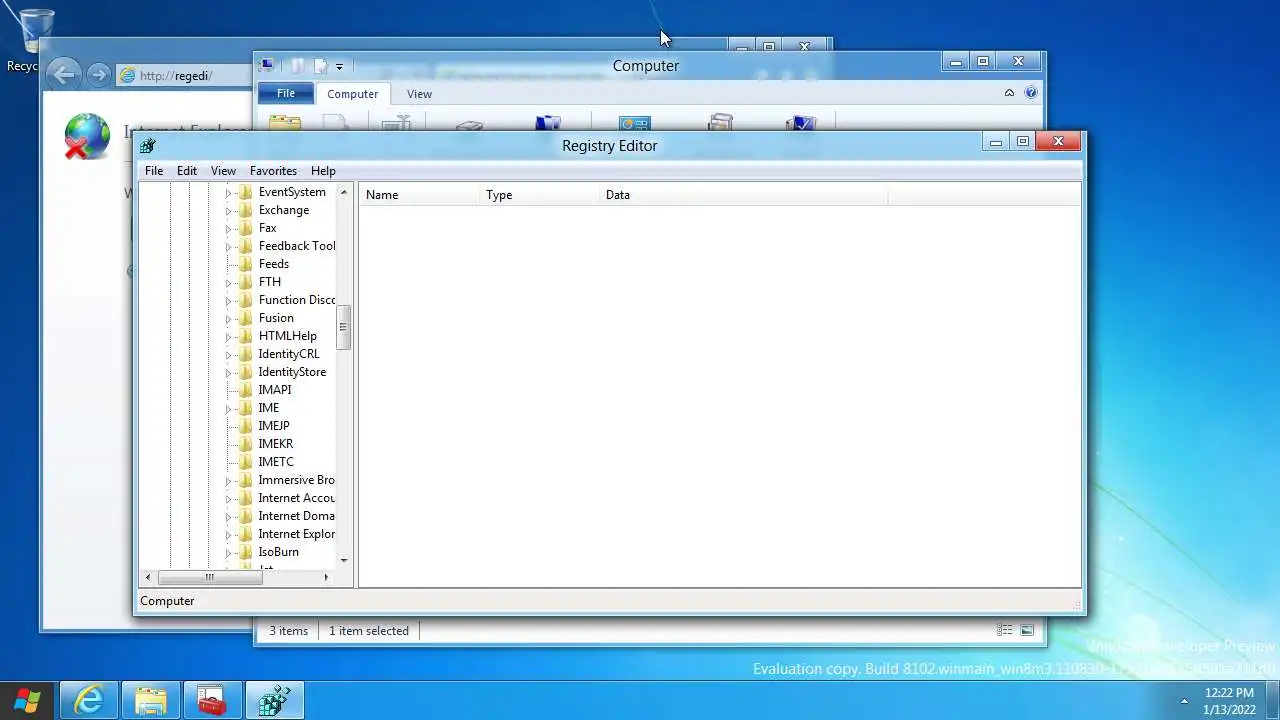Screen dimensions: 1280x720
Task: Select the Function Discovery key
Action: point(296,300)
